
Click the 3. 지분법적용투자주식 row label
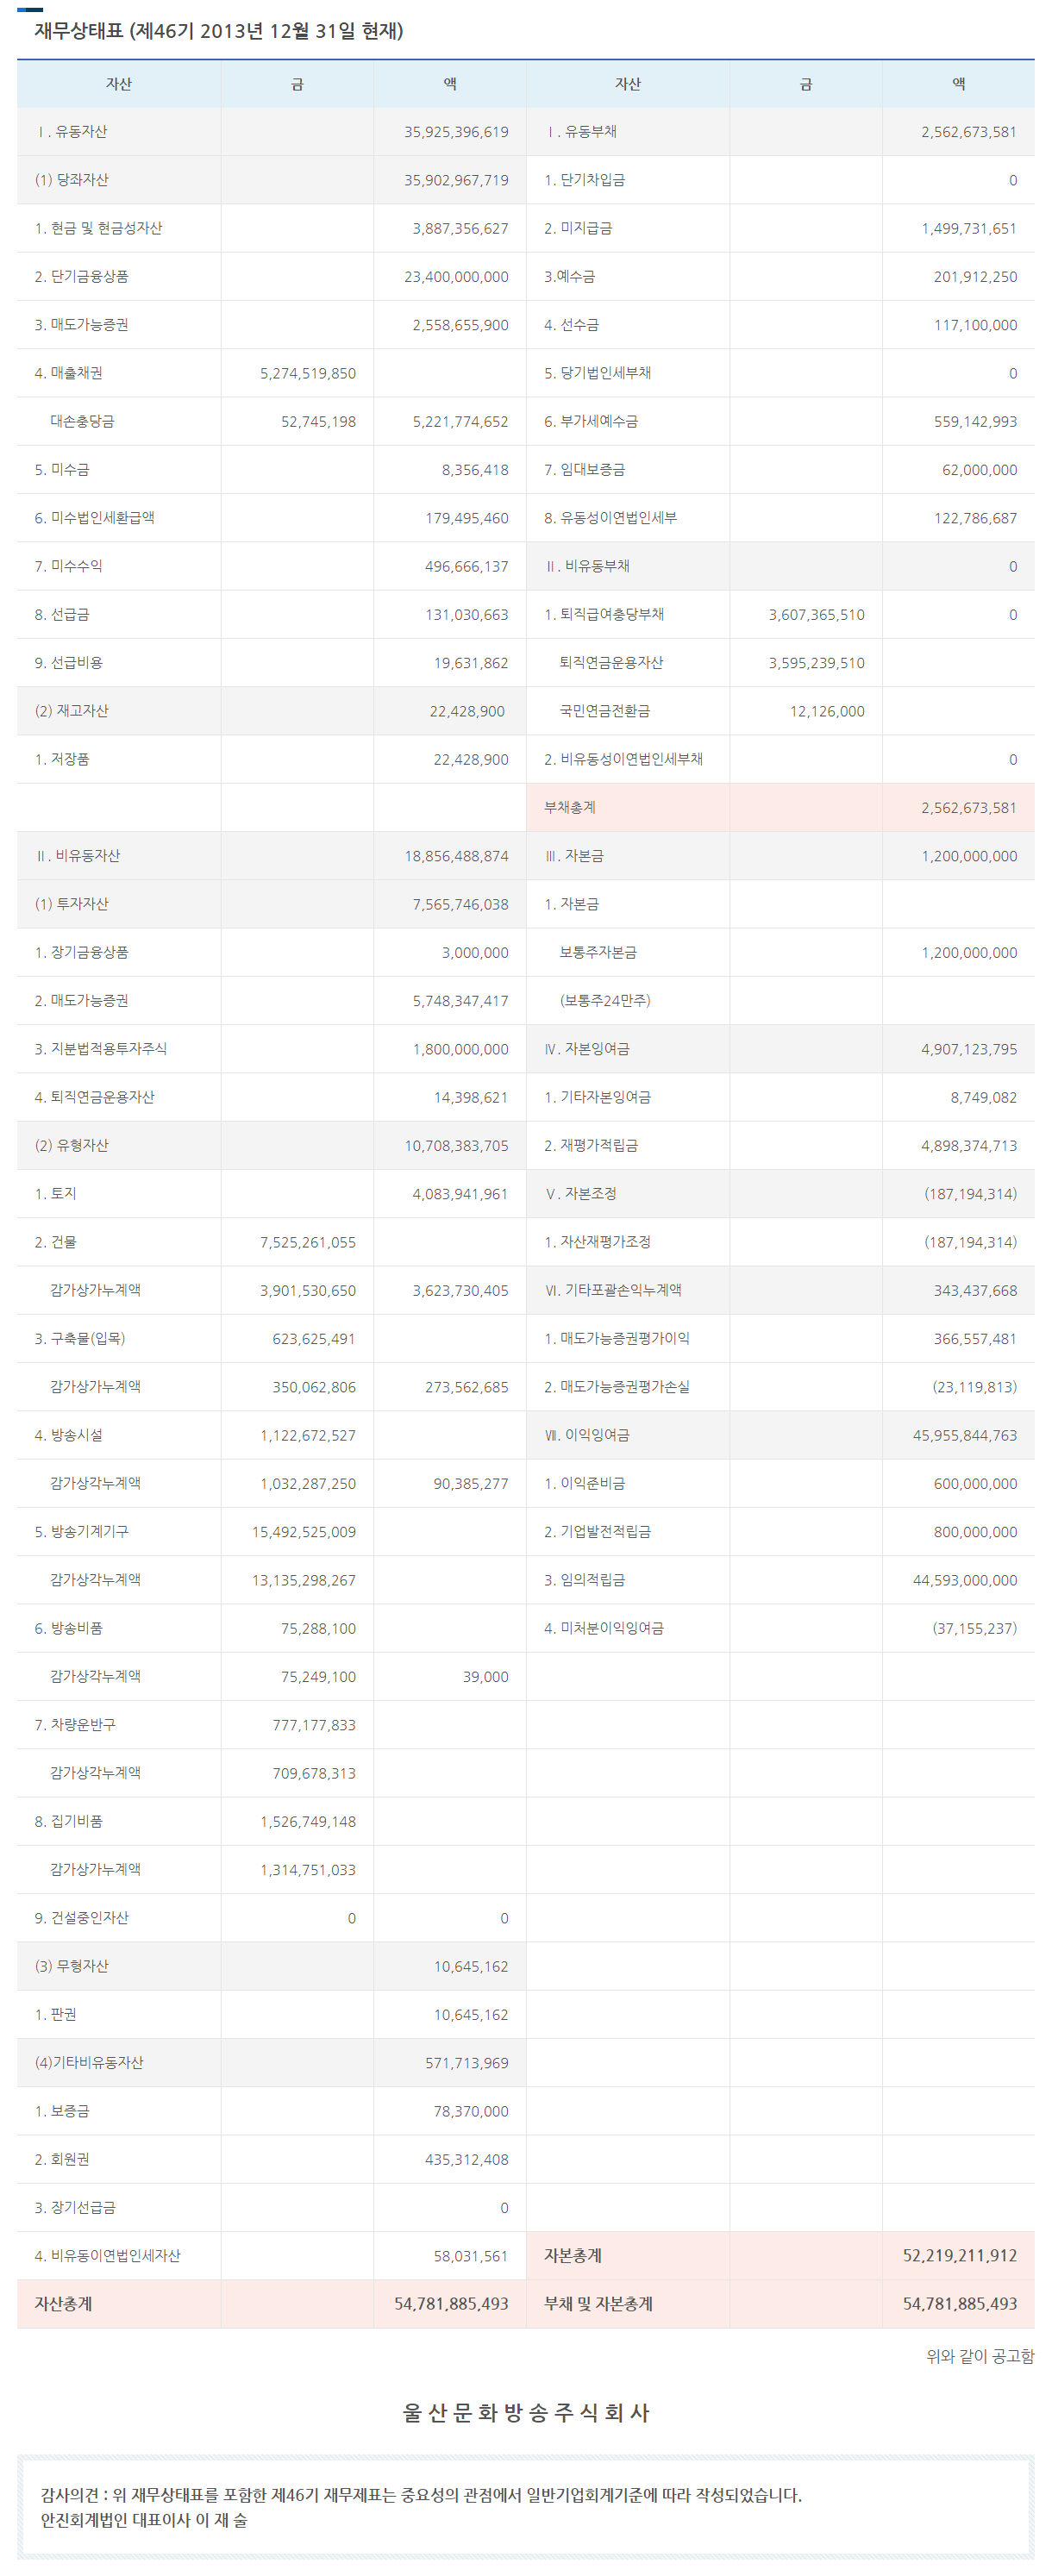tap(100, 1048)
